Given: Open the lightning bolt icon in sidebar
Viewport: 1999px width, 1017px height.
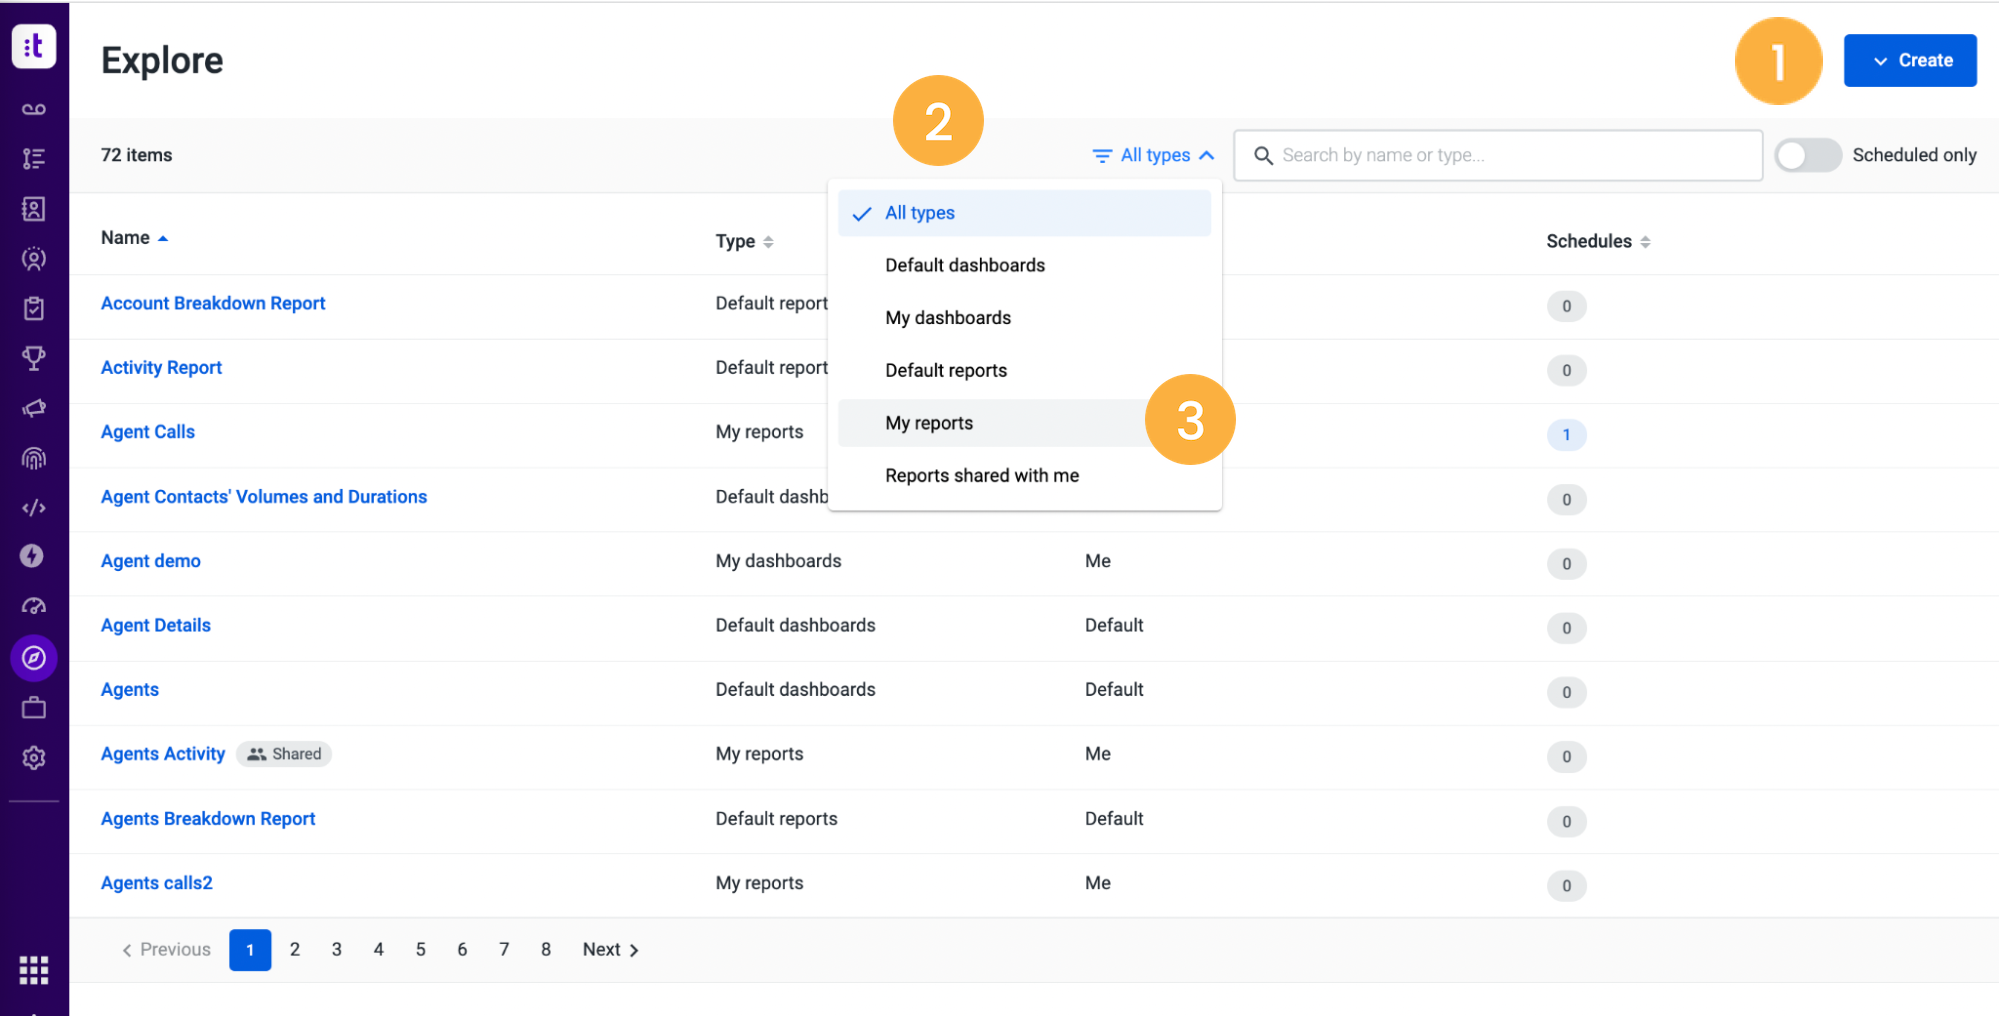Looking at the screenshot, I should pos(33,556).
